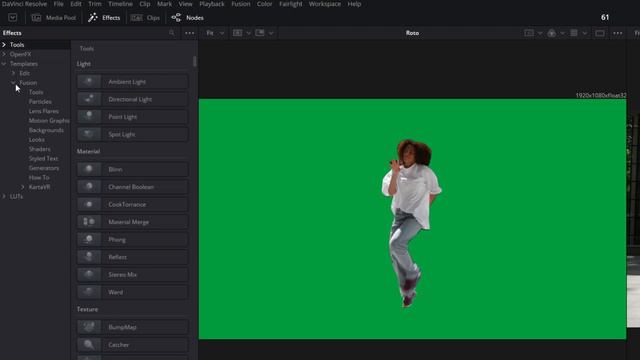Open the Edit menu
This screenshot has width=640, height=360.
pos(76,4)
